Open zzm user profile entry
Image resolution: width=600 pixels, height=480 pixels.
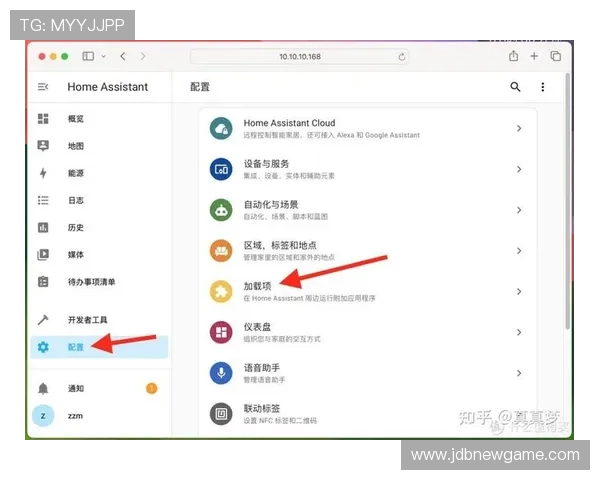click(x=99, y=416)
